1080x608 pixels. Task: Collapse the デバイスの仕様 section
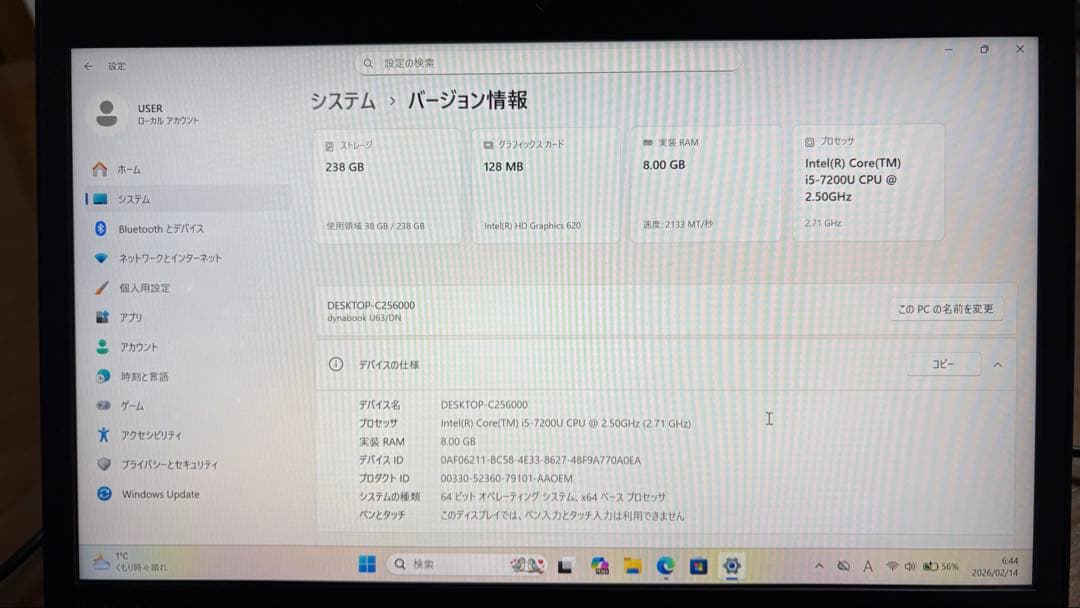point(998,364)
